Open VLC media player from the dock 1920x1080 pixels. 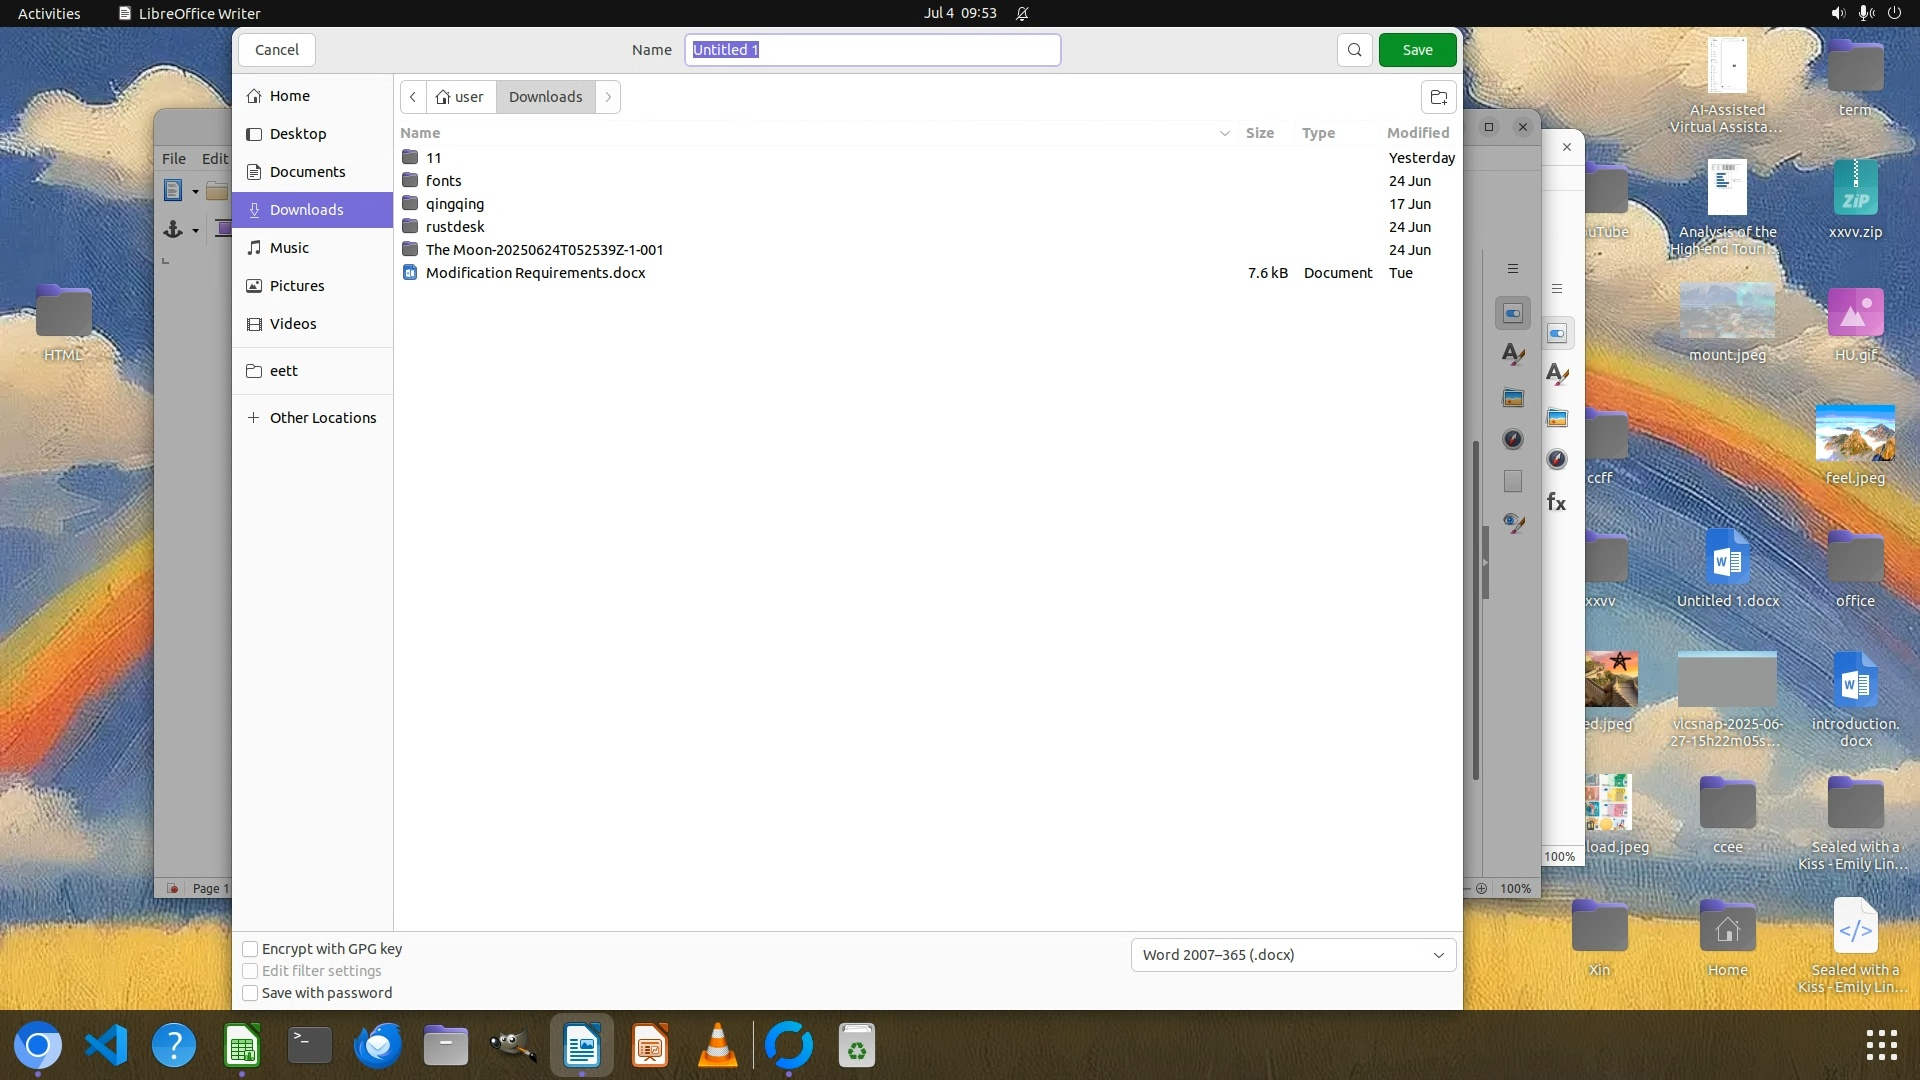(x=717, y=1046)
